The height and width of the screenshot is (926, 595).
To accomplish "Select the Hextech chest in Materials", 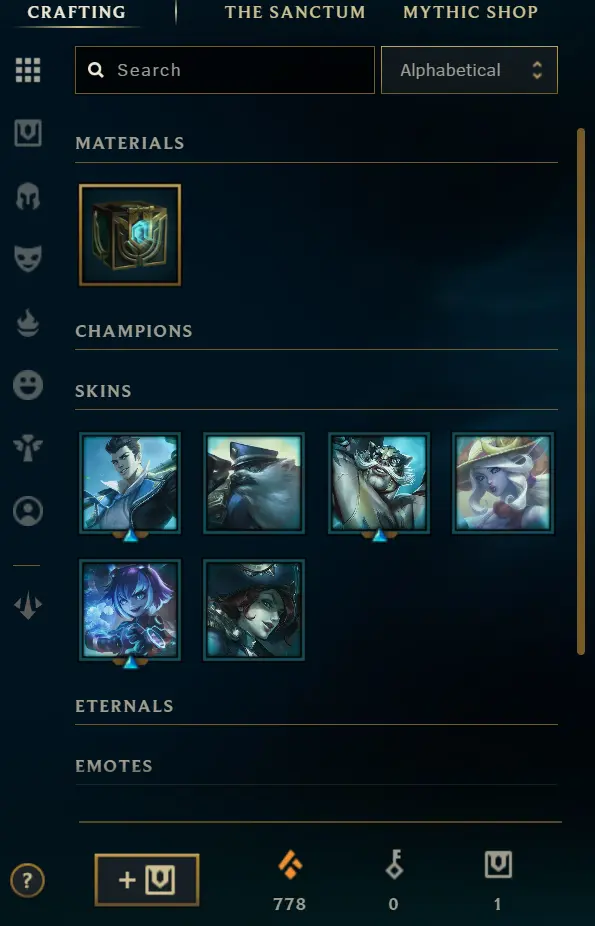I will [x=130, y=235].
